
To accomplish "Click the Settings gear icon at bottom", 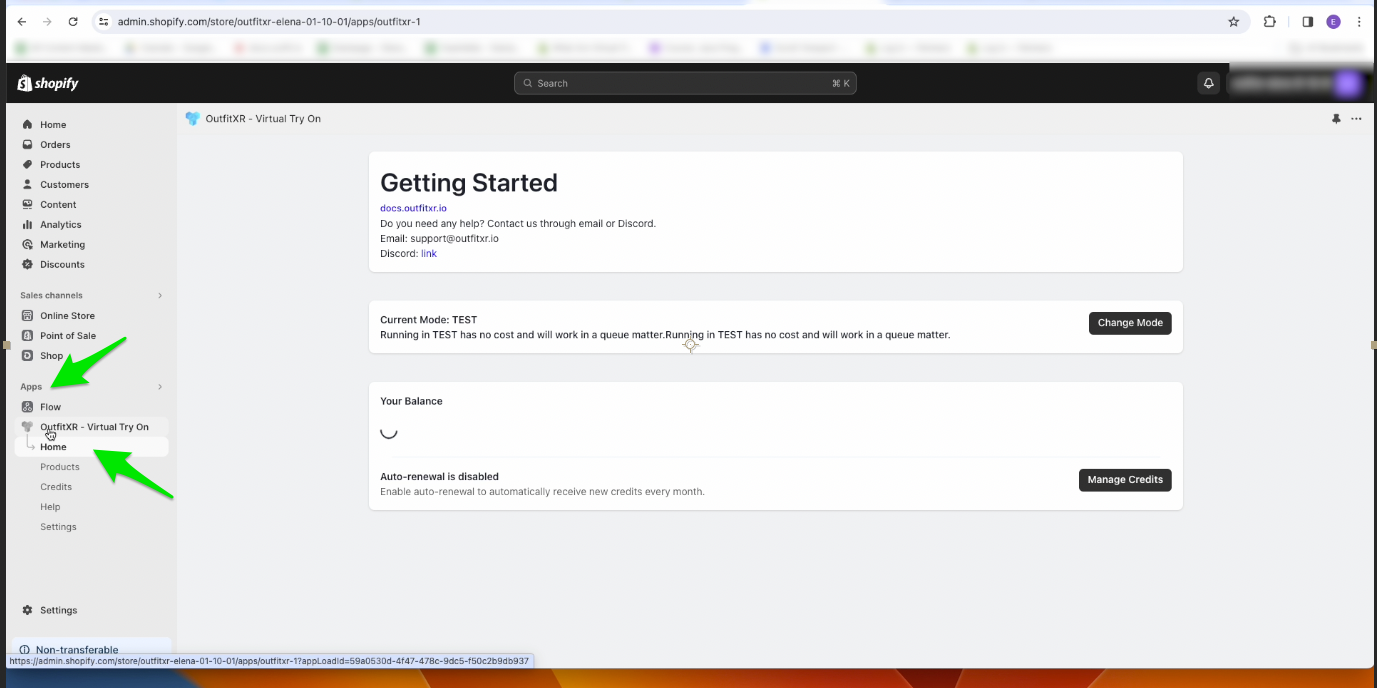I will (x=27, y=610).
